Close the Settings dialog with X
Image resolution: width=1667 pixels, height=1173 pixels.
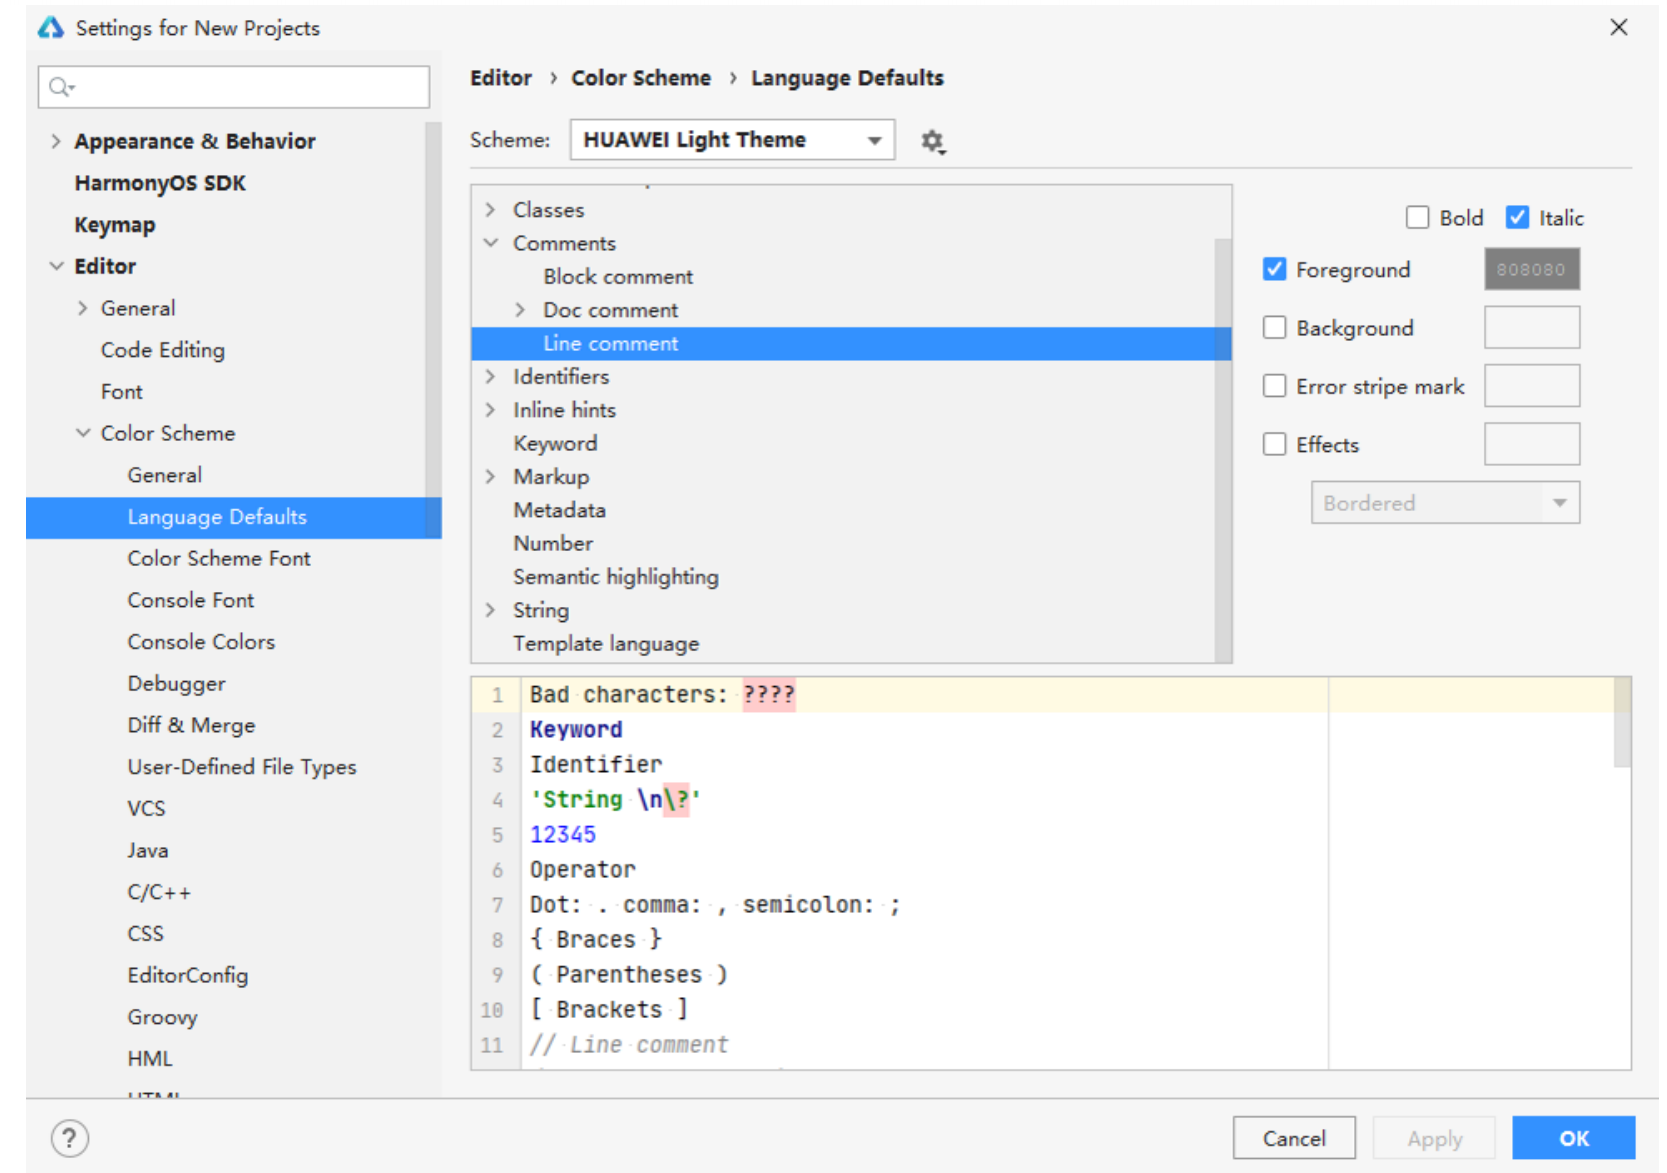(x=1618, y=27)
